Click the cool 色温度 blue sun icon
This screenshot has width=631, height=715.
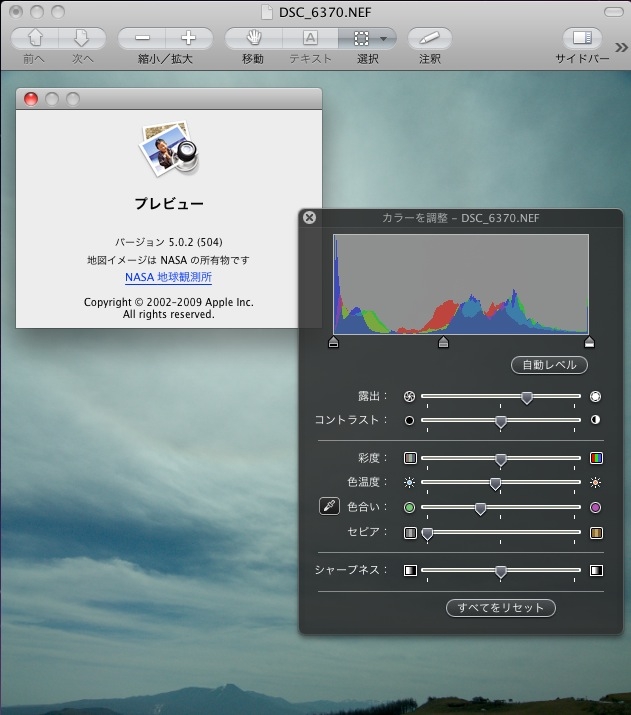click(409, 482)
